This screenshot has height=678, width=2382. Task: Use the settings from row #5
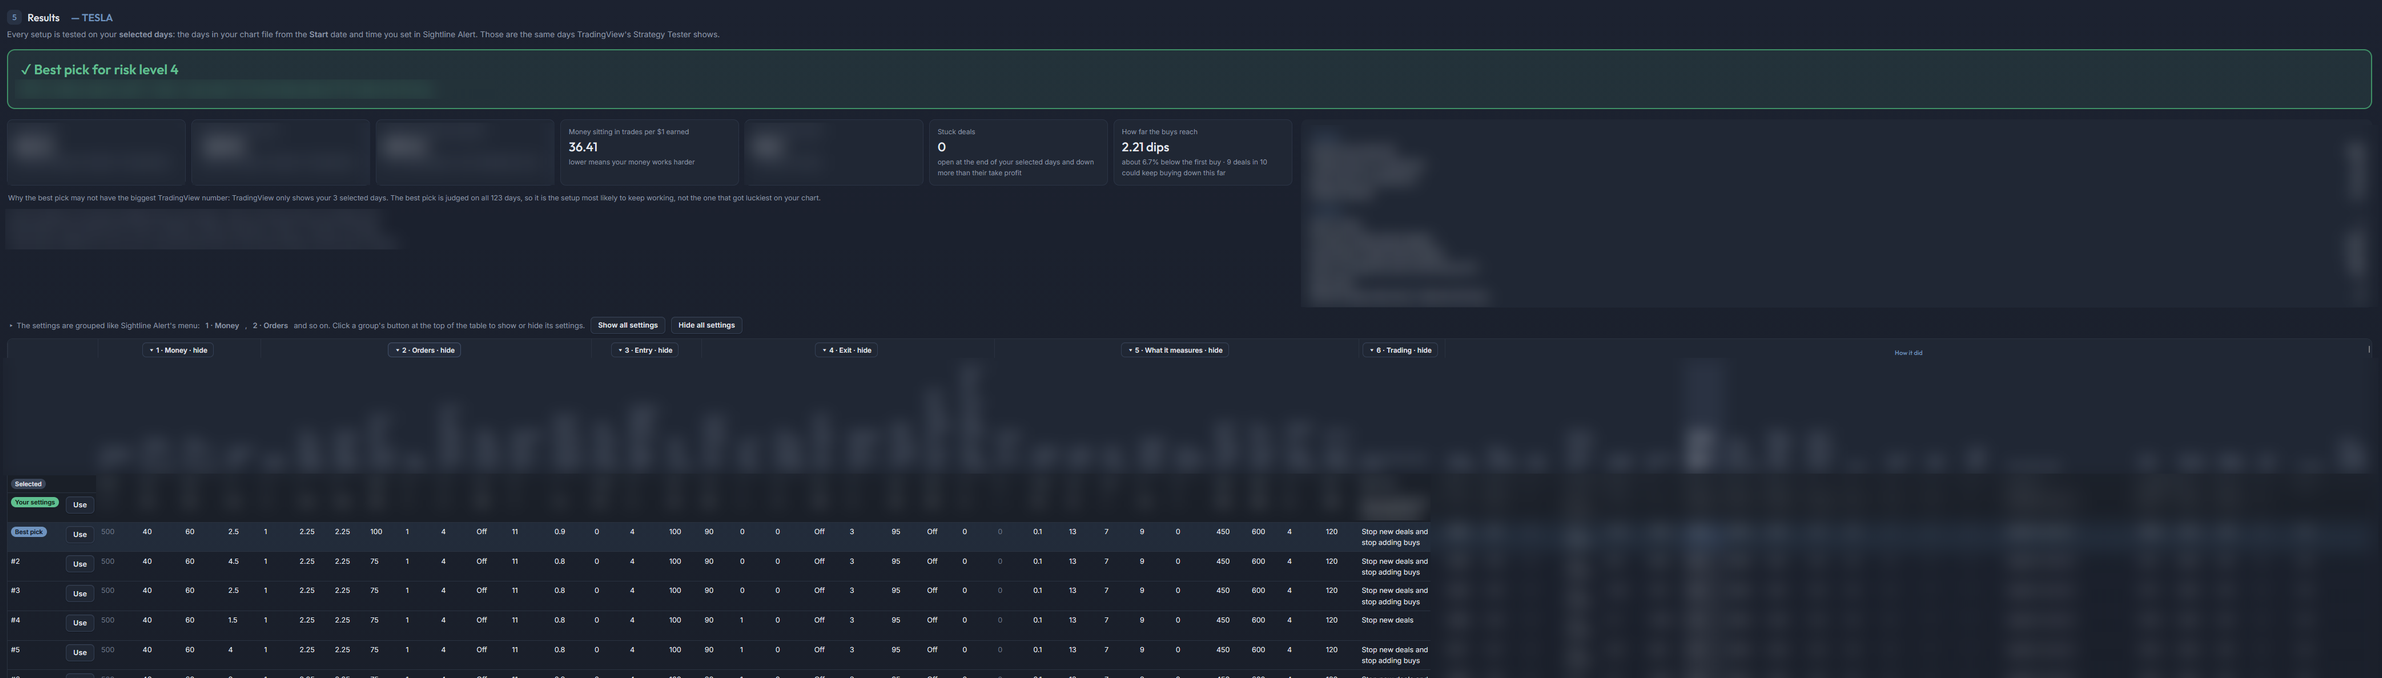(x=80, y=653)
